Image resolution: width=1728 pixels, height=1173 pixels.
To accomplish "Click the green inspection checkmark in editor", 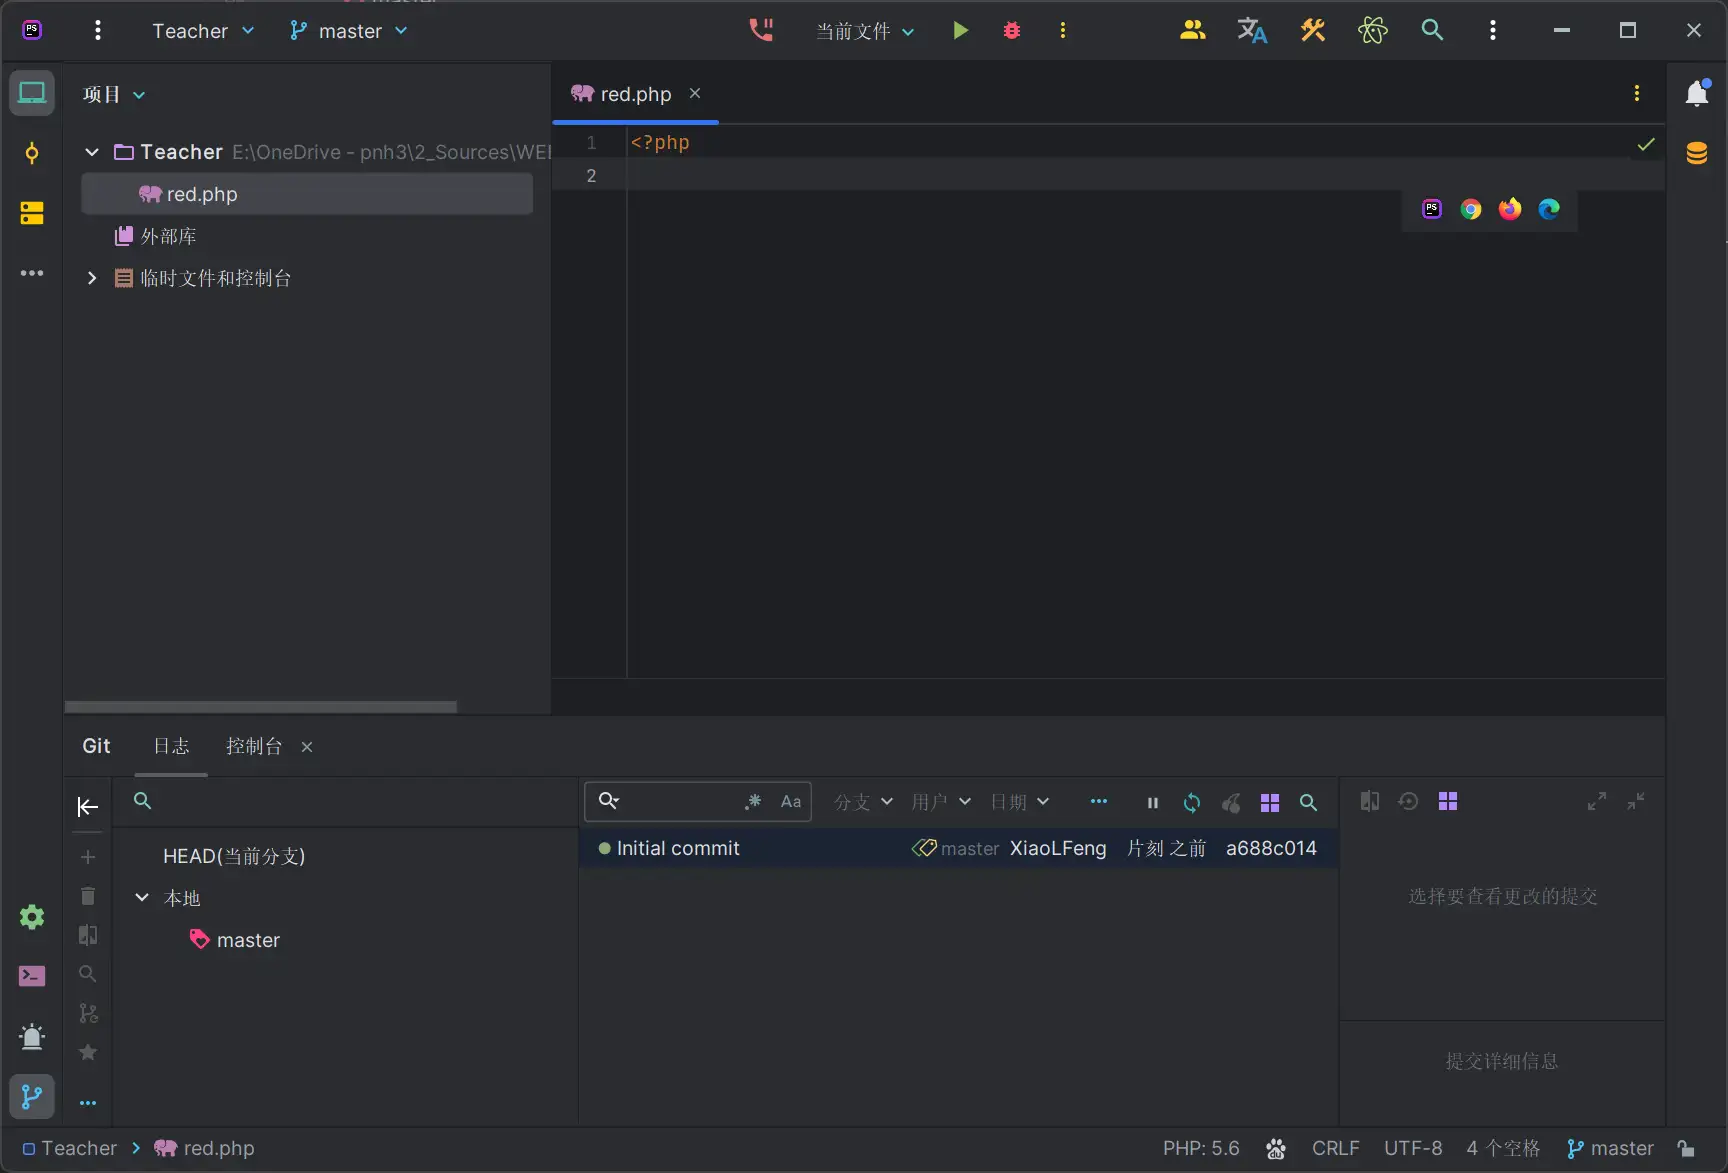I will (x=1646, y=145).
